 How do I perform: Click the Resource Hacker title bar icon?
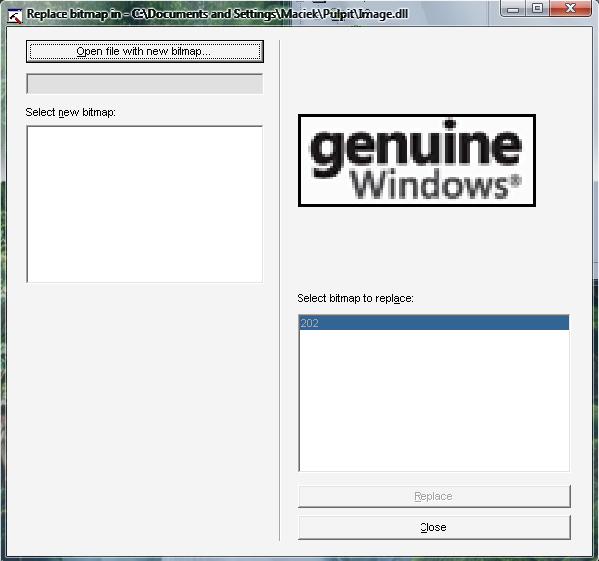(15, 16)
